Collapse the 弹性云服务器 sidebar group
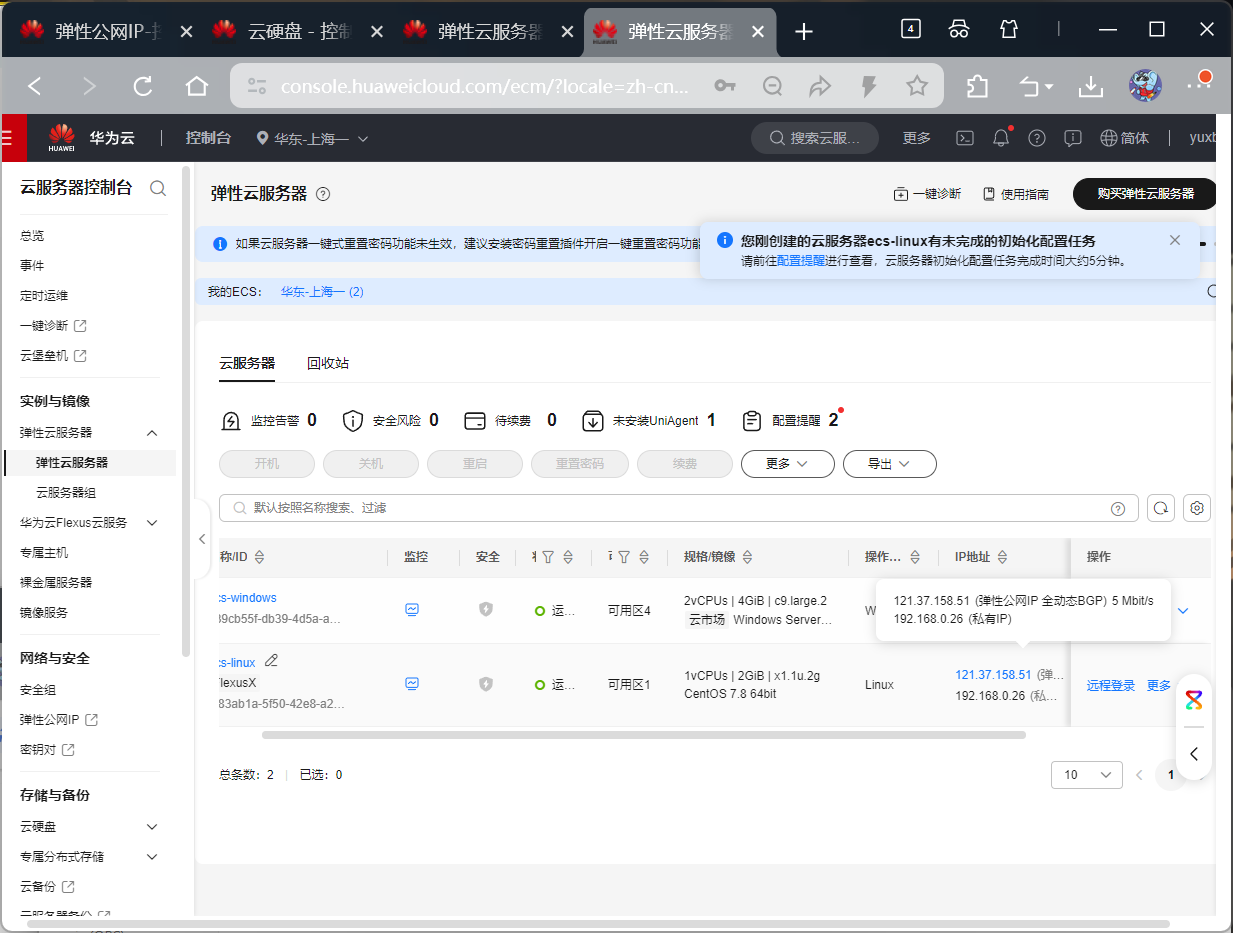 (152, 433)
